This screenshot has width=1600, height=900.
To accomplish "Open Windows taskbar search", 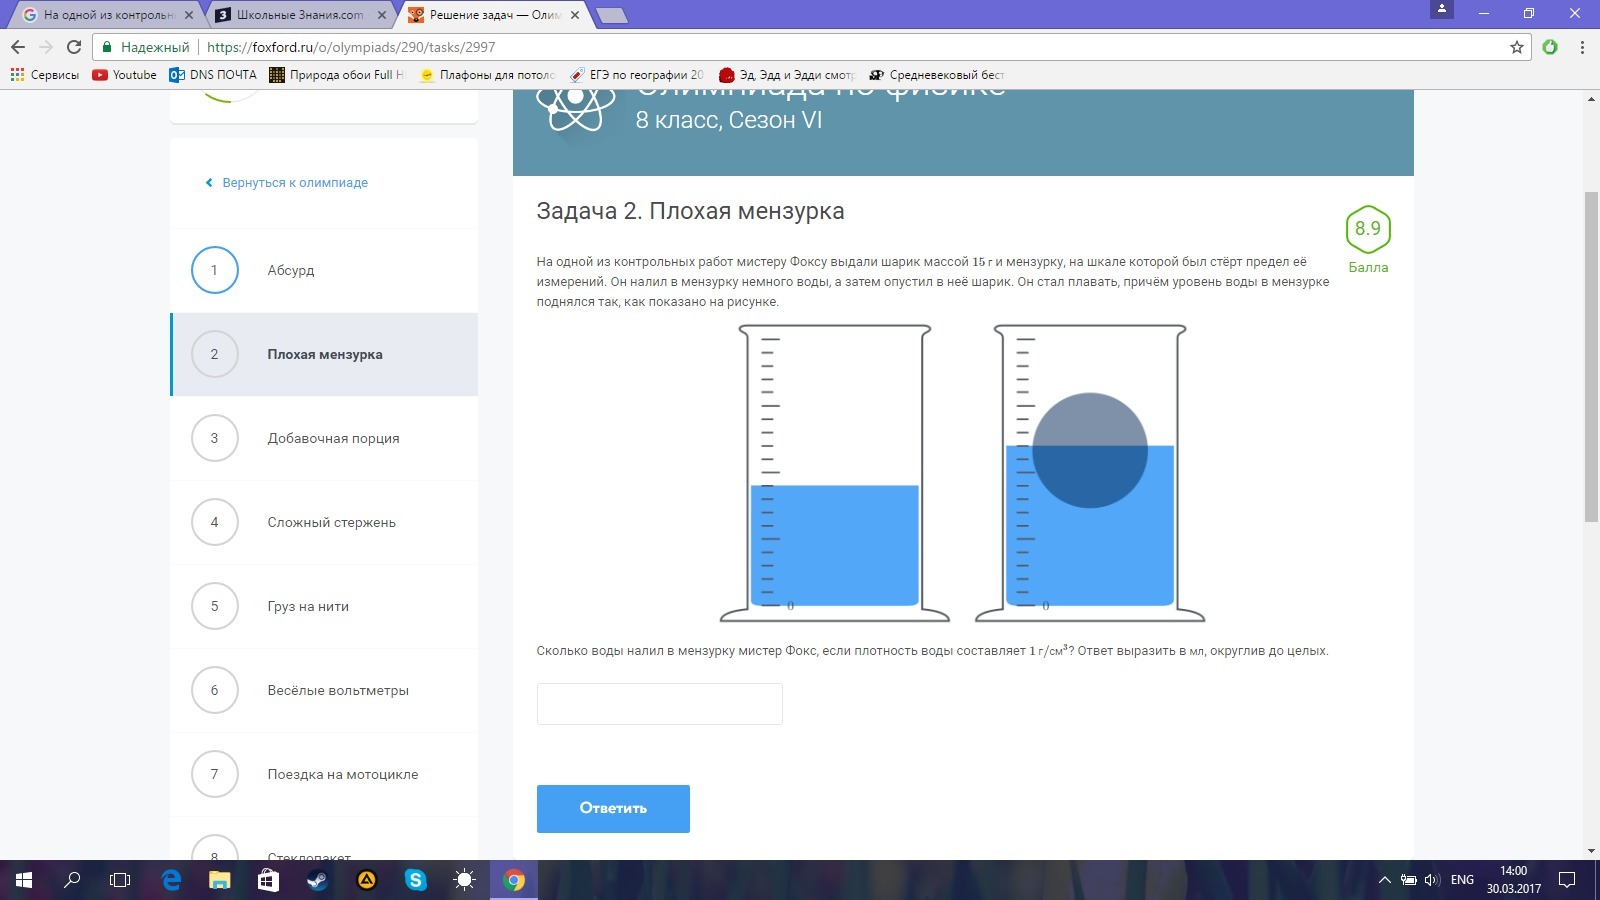I will (x=72, y=880).
